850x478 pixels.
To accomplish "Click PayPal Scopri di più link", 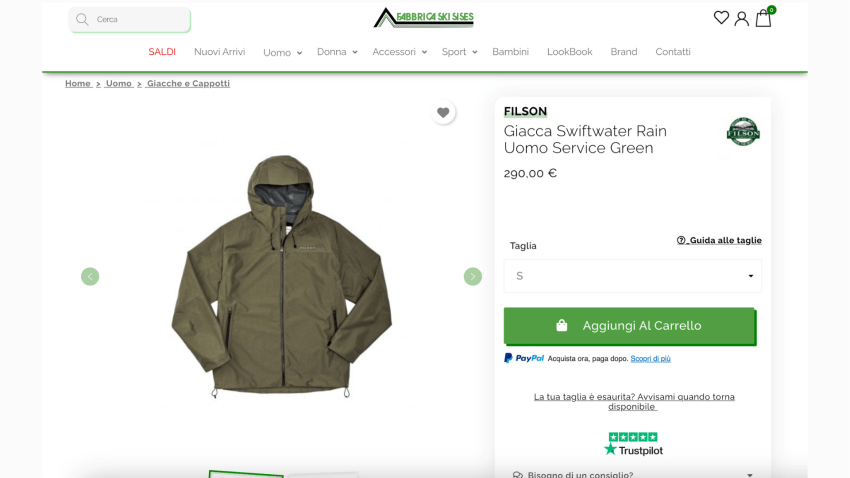I will tap(651, 359).
